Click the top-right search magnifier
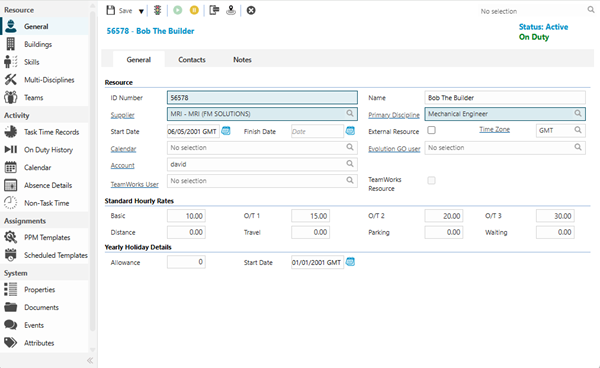 (x=591, y=10)
